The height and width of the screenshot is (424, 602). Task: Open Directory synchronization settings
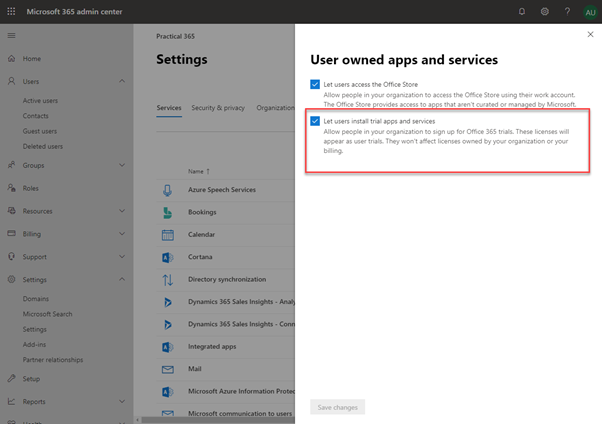pyautogui.click(x=227, y=279)
